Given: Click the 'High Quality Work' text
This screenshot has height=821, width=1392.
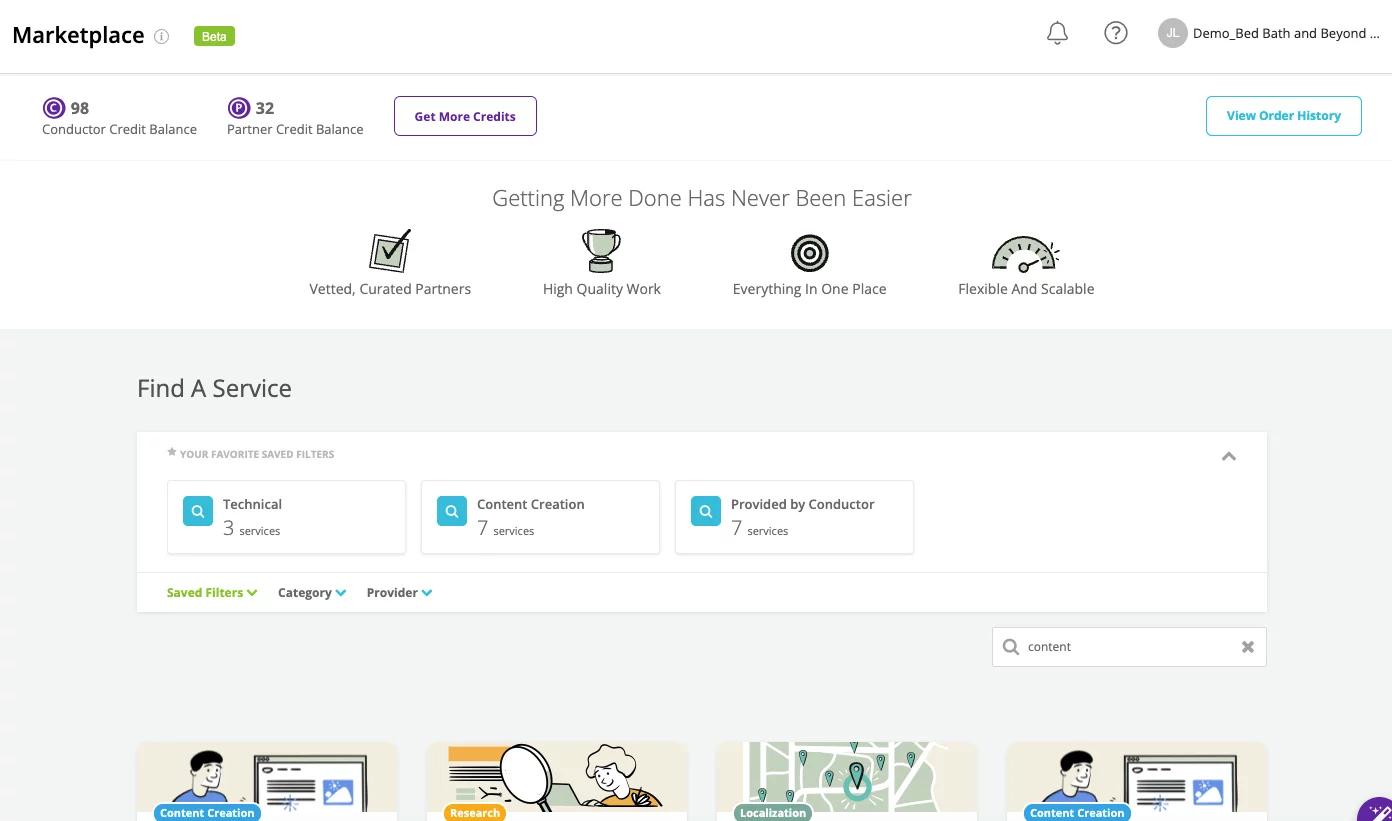Looking at the screenshot, I should coord(602,289).
